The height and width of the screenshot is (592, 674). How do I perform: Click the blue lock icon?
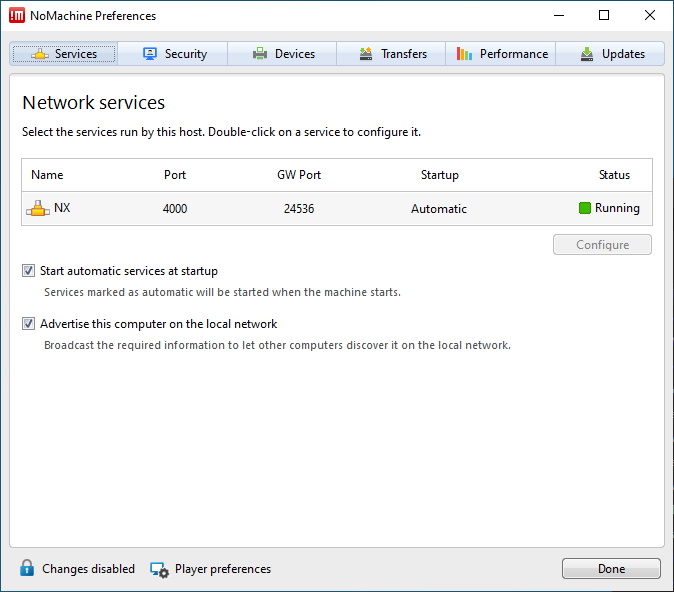[x=27, y=568]
